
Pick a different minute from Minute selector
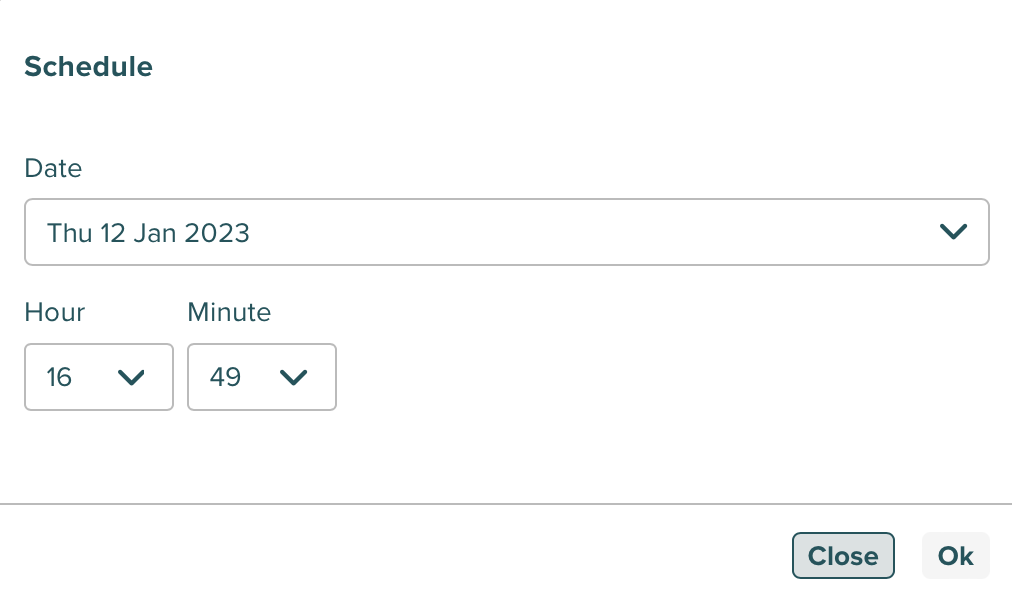click(x=262, y=377)
